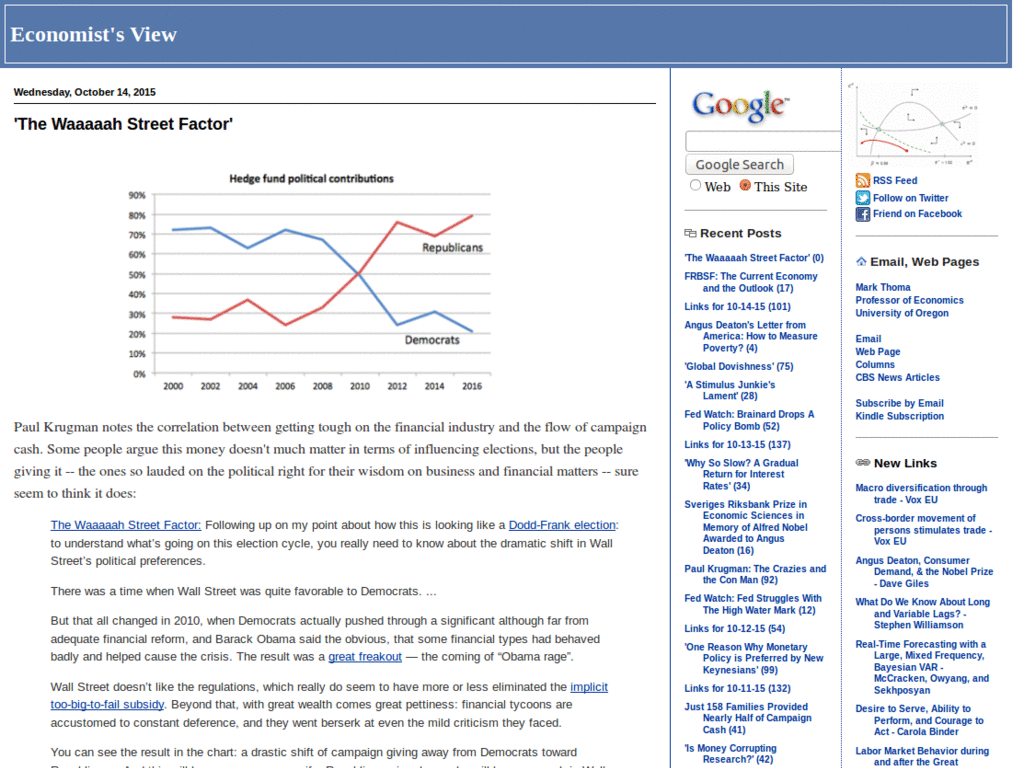Open Mark Thoma profile link

(x=882, y=287)
